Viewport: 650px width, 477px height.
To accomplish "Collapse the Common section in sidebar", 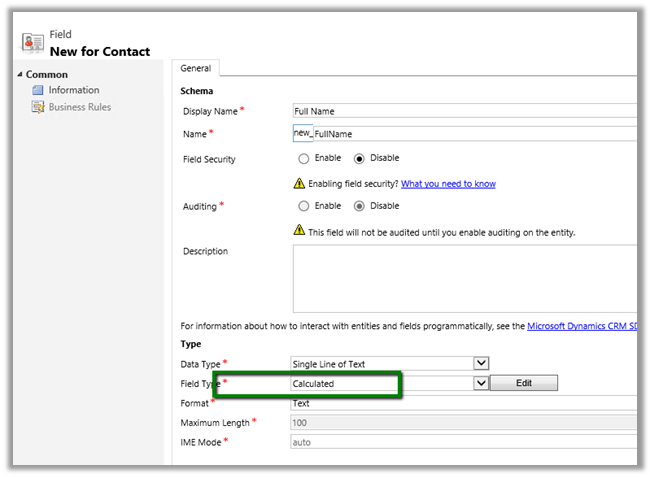I will (x=21, y=75).
